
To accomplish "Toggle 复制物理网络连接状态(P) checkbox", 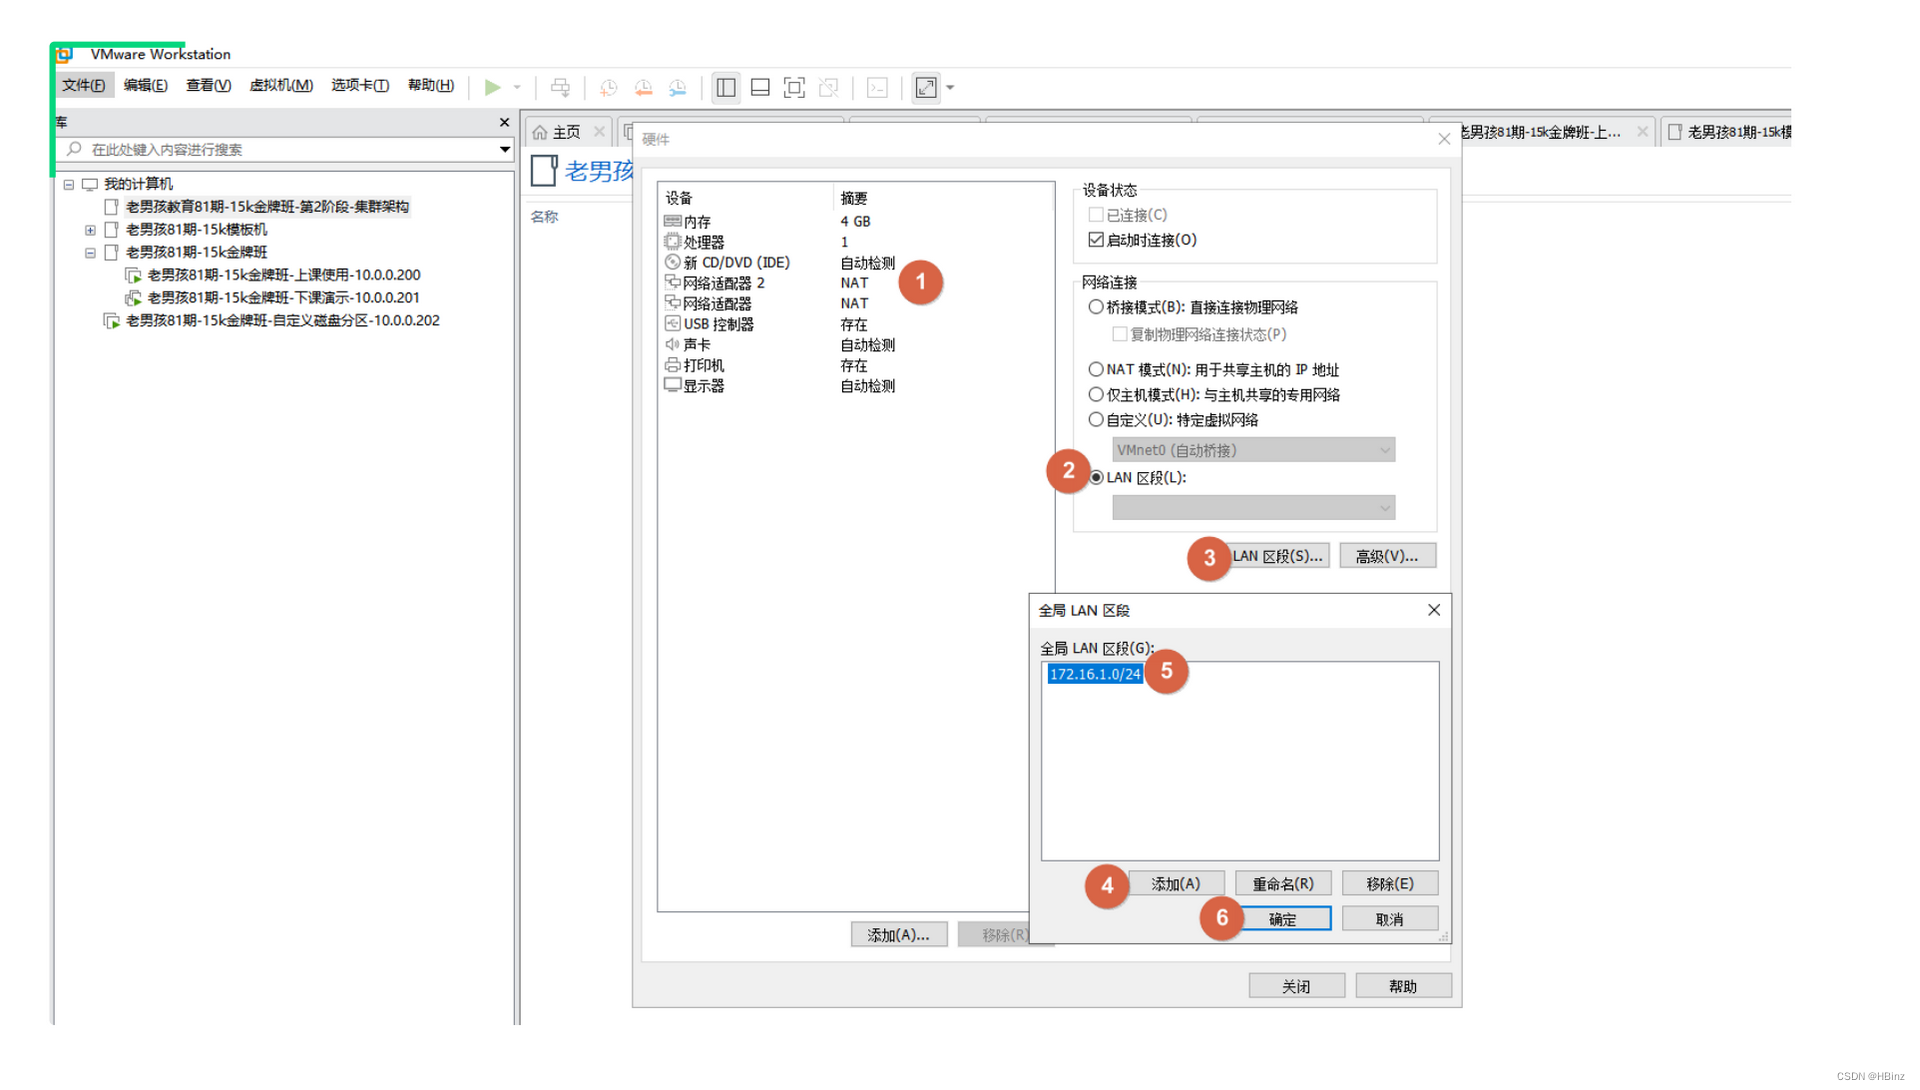I will tap(1120, 334).
